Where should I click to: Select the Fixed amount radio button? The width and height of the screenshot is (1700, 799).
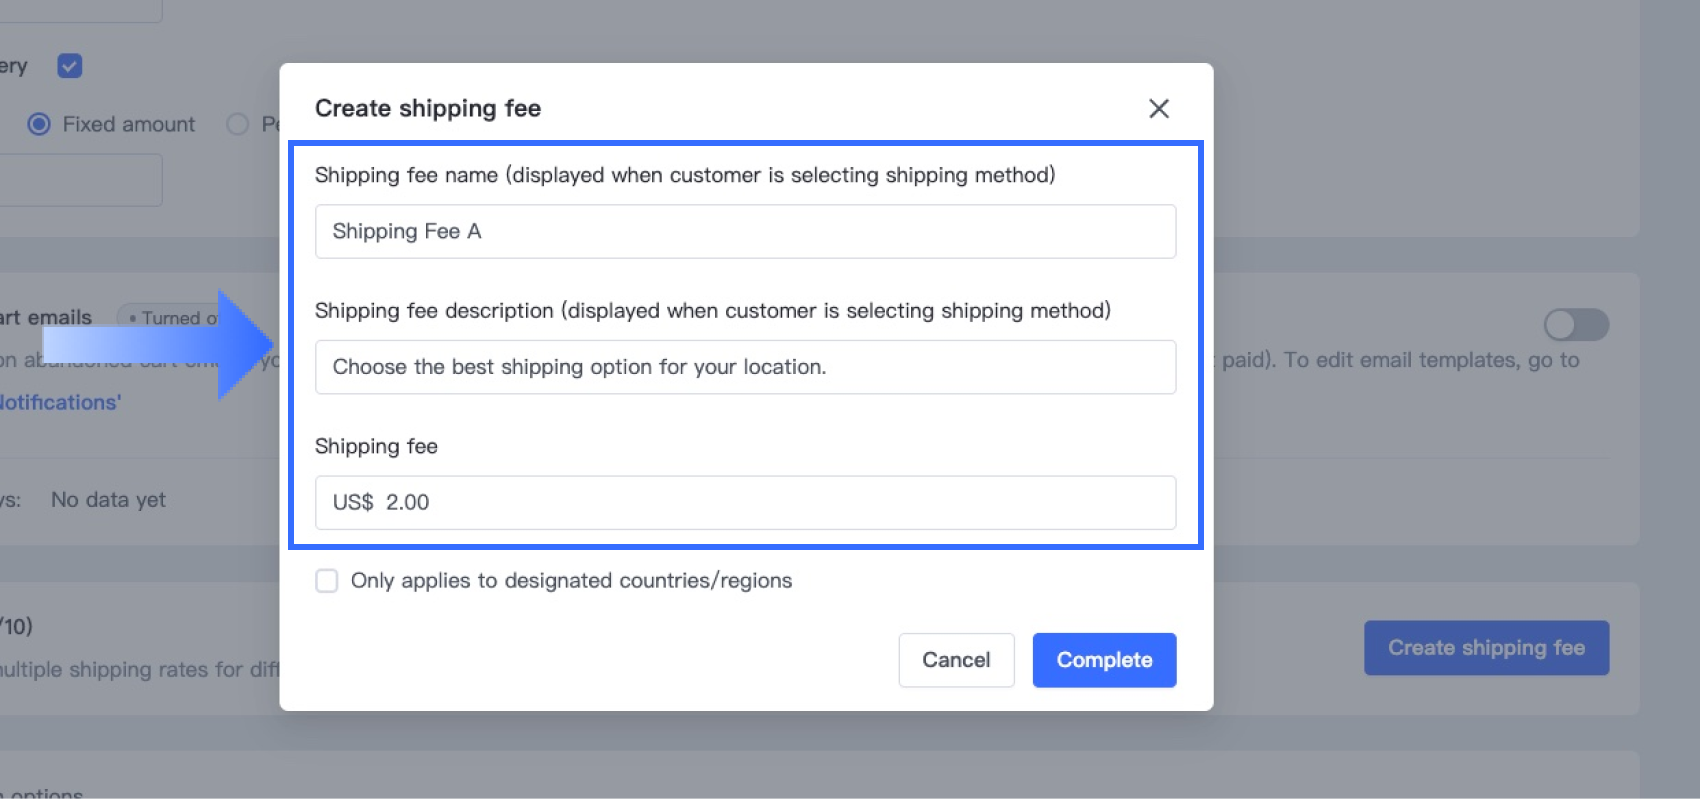click(39, 124)
